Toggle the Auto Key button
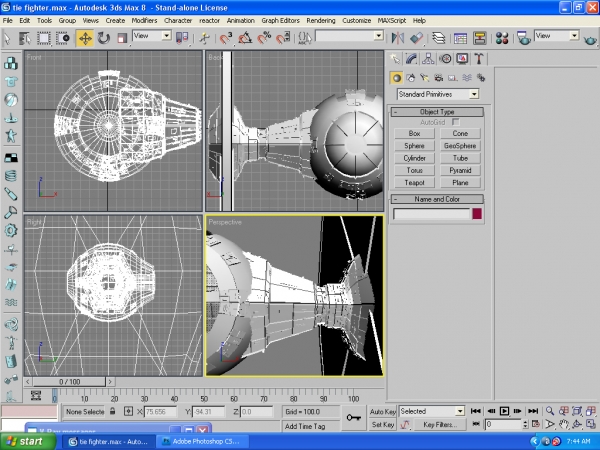The width and height of the screenshot is (600, 450). (x=382, y=412)
